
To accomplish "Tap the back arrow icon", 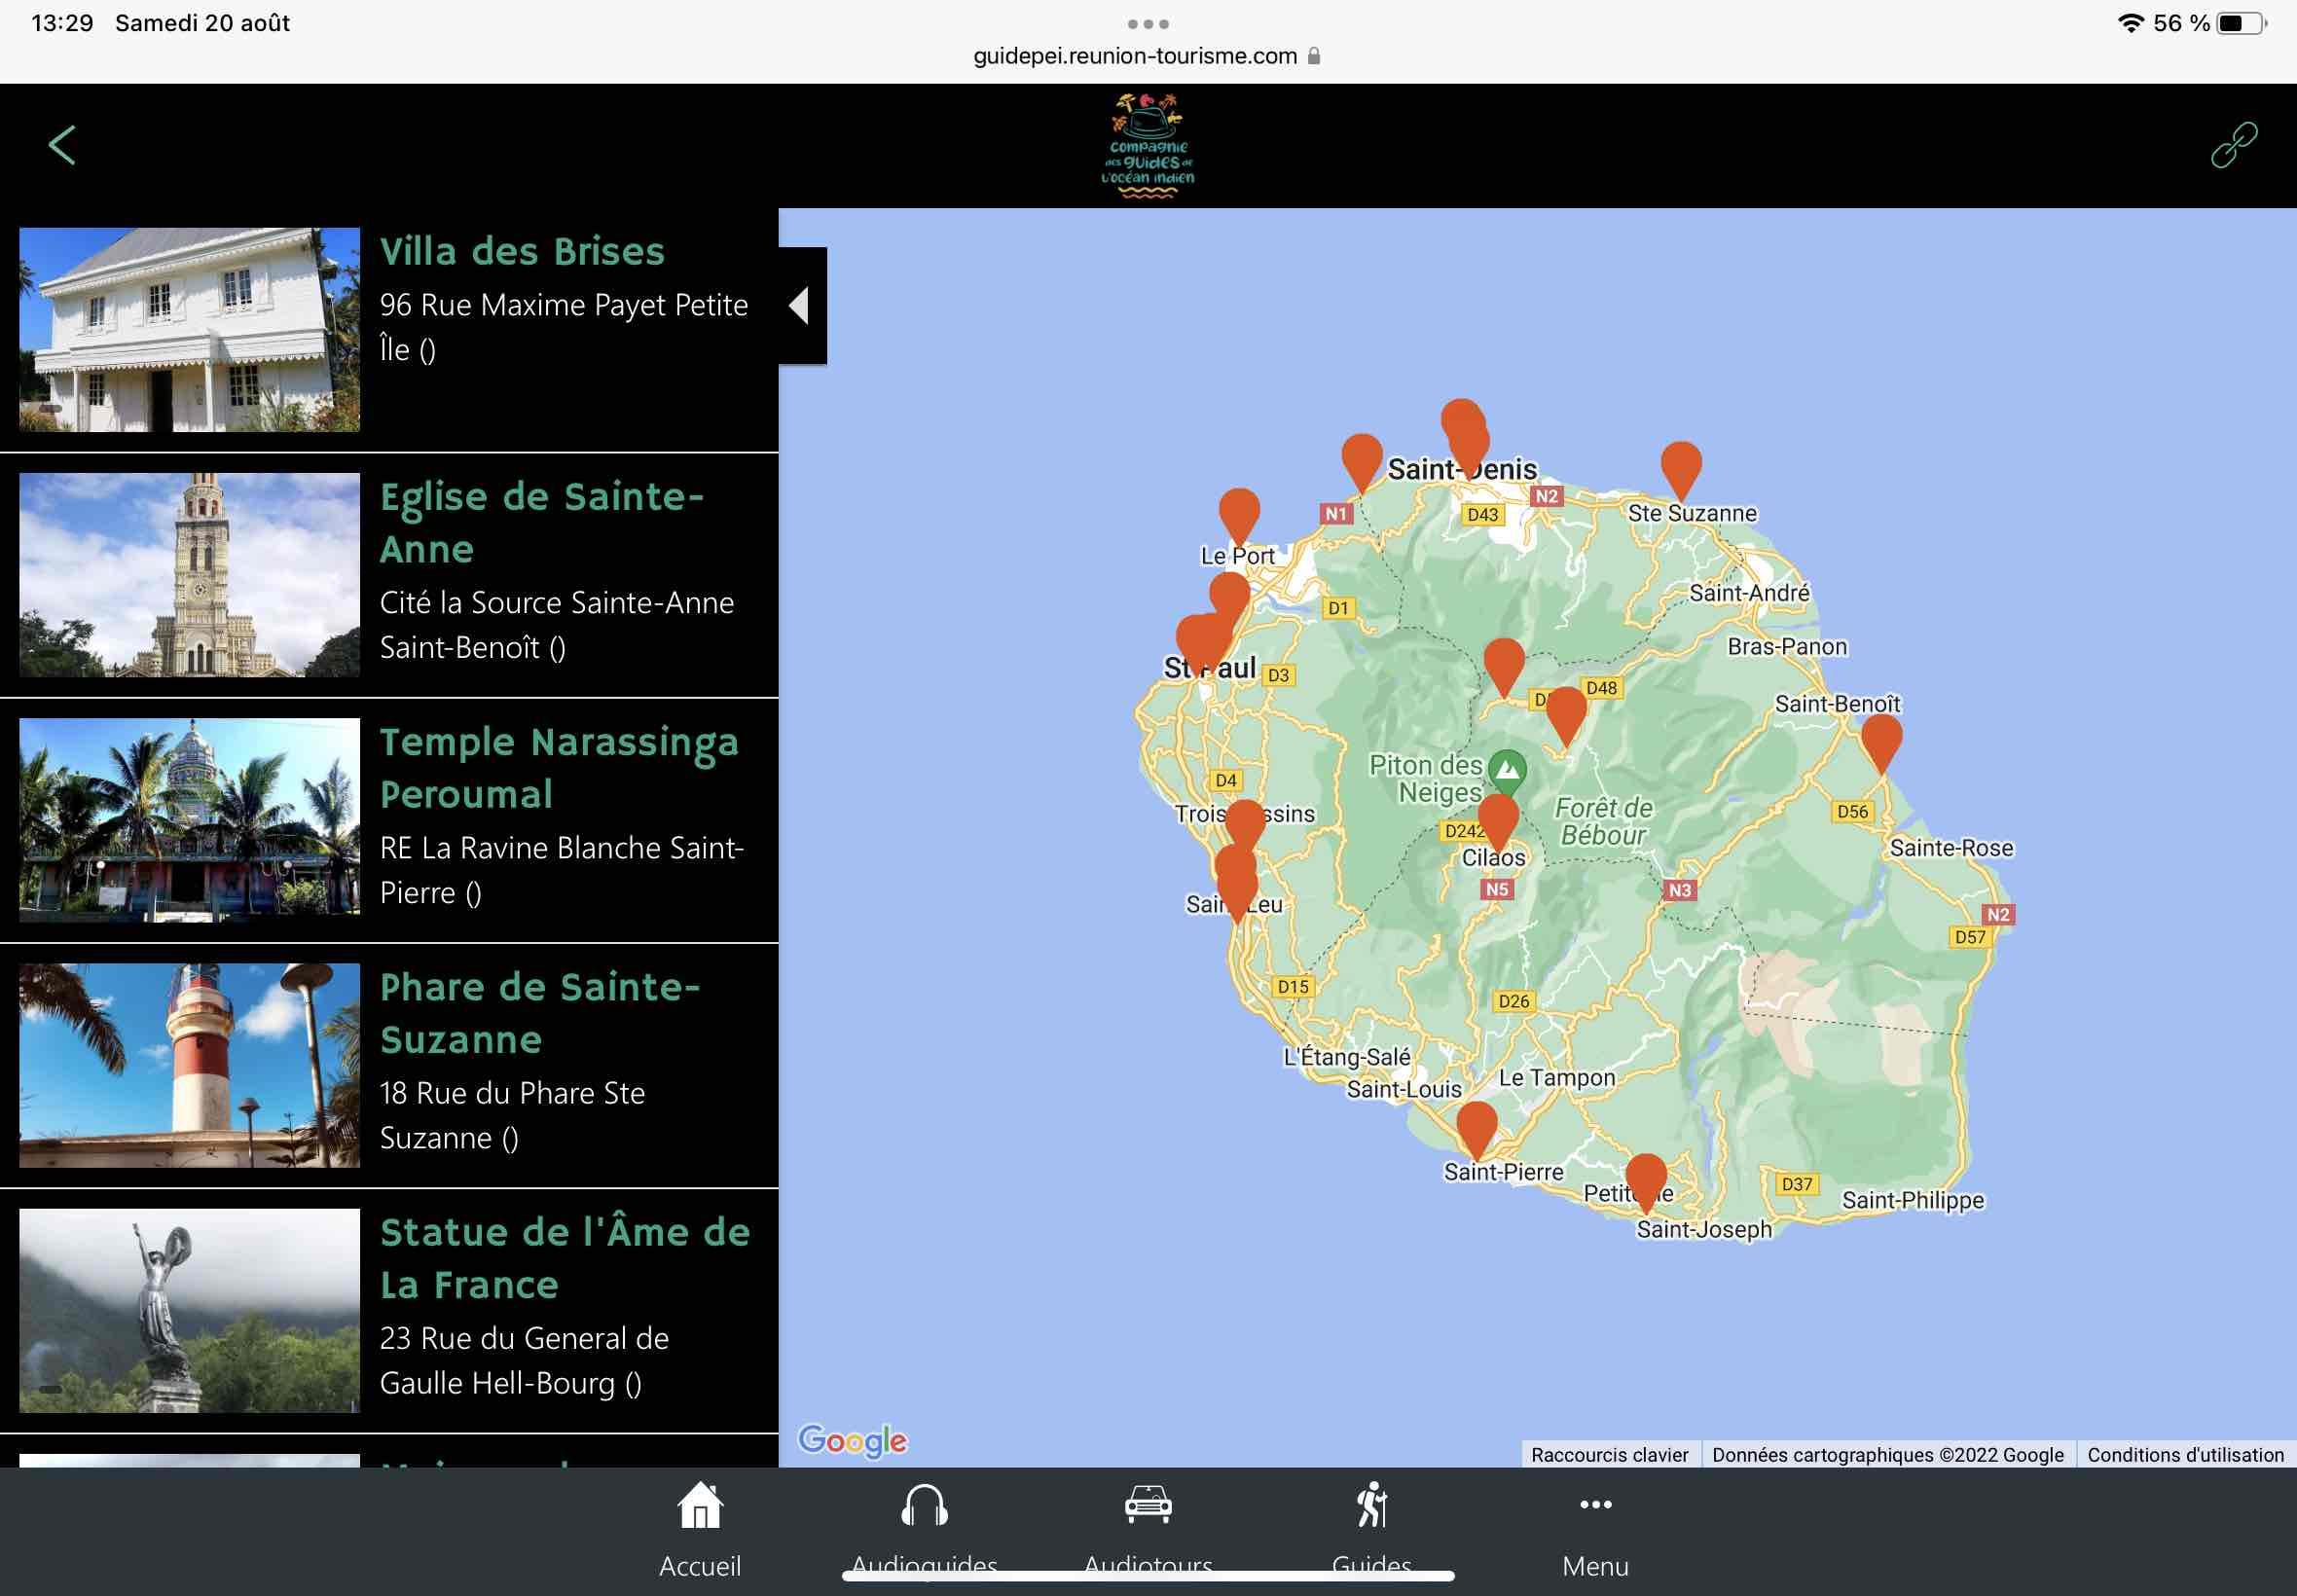I will (62, 145).
